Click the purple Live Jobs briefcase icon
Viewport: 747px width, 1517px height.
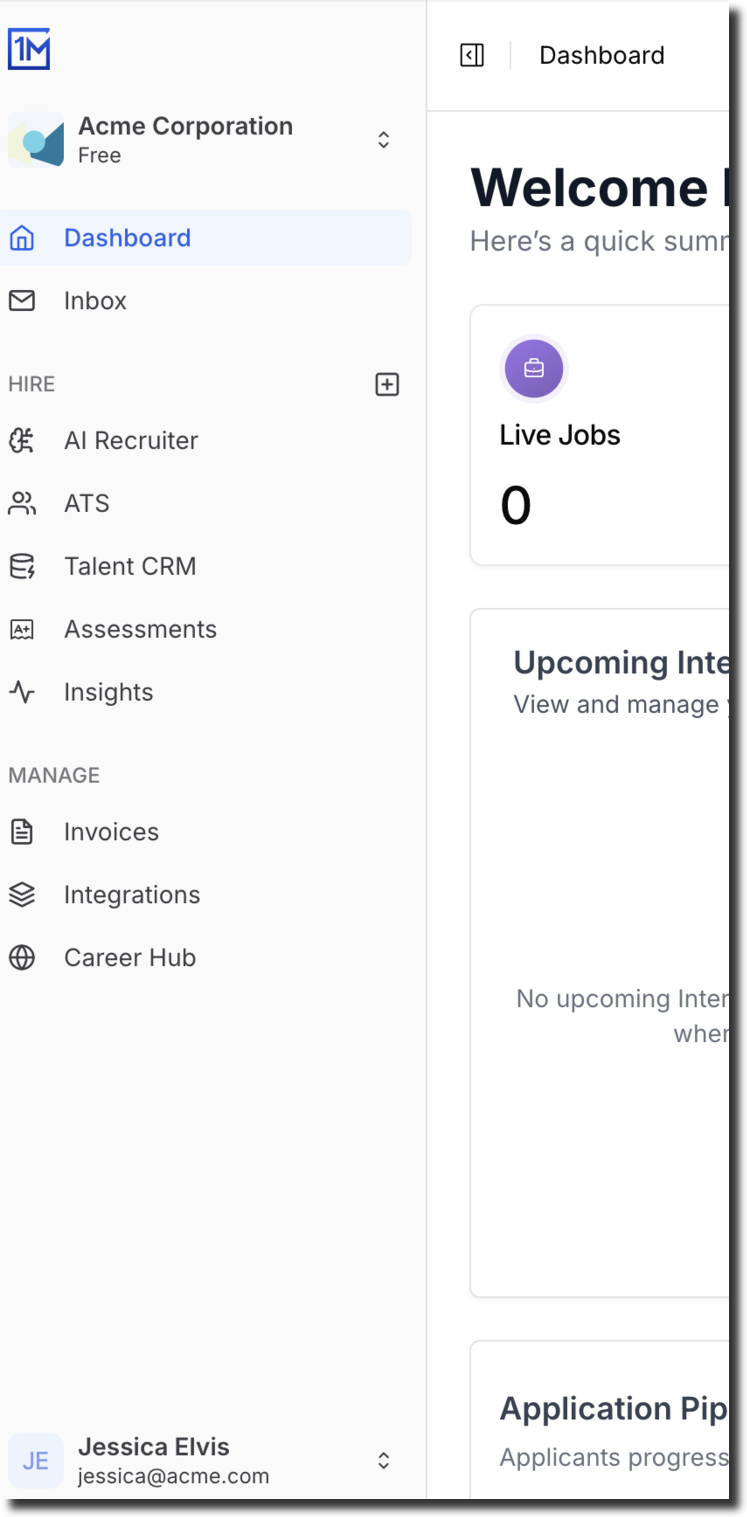(534, 368)
